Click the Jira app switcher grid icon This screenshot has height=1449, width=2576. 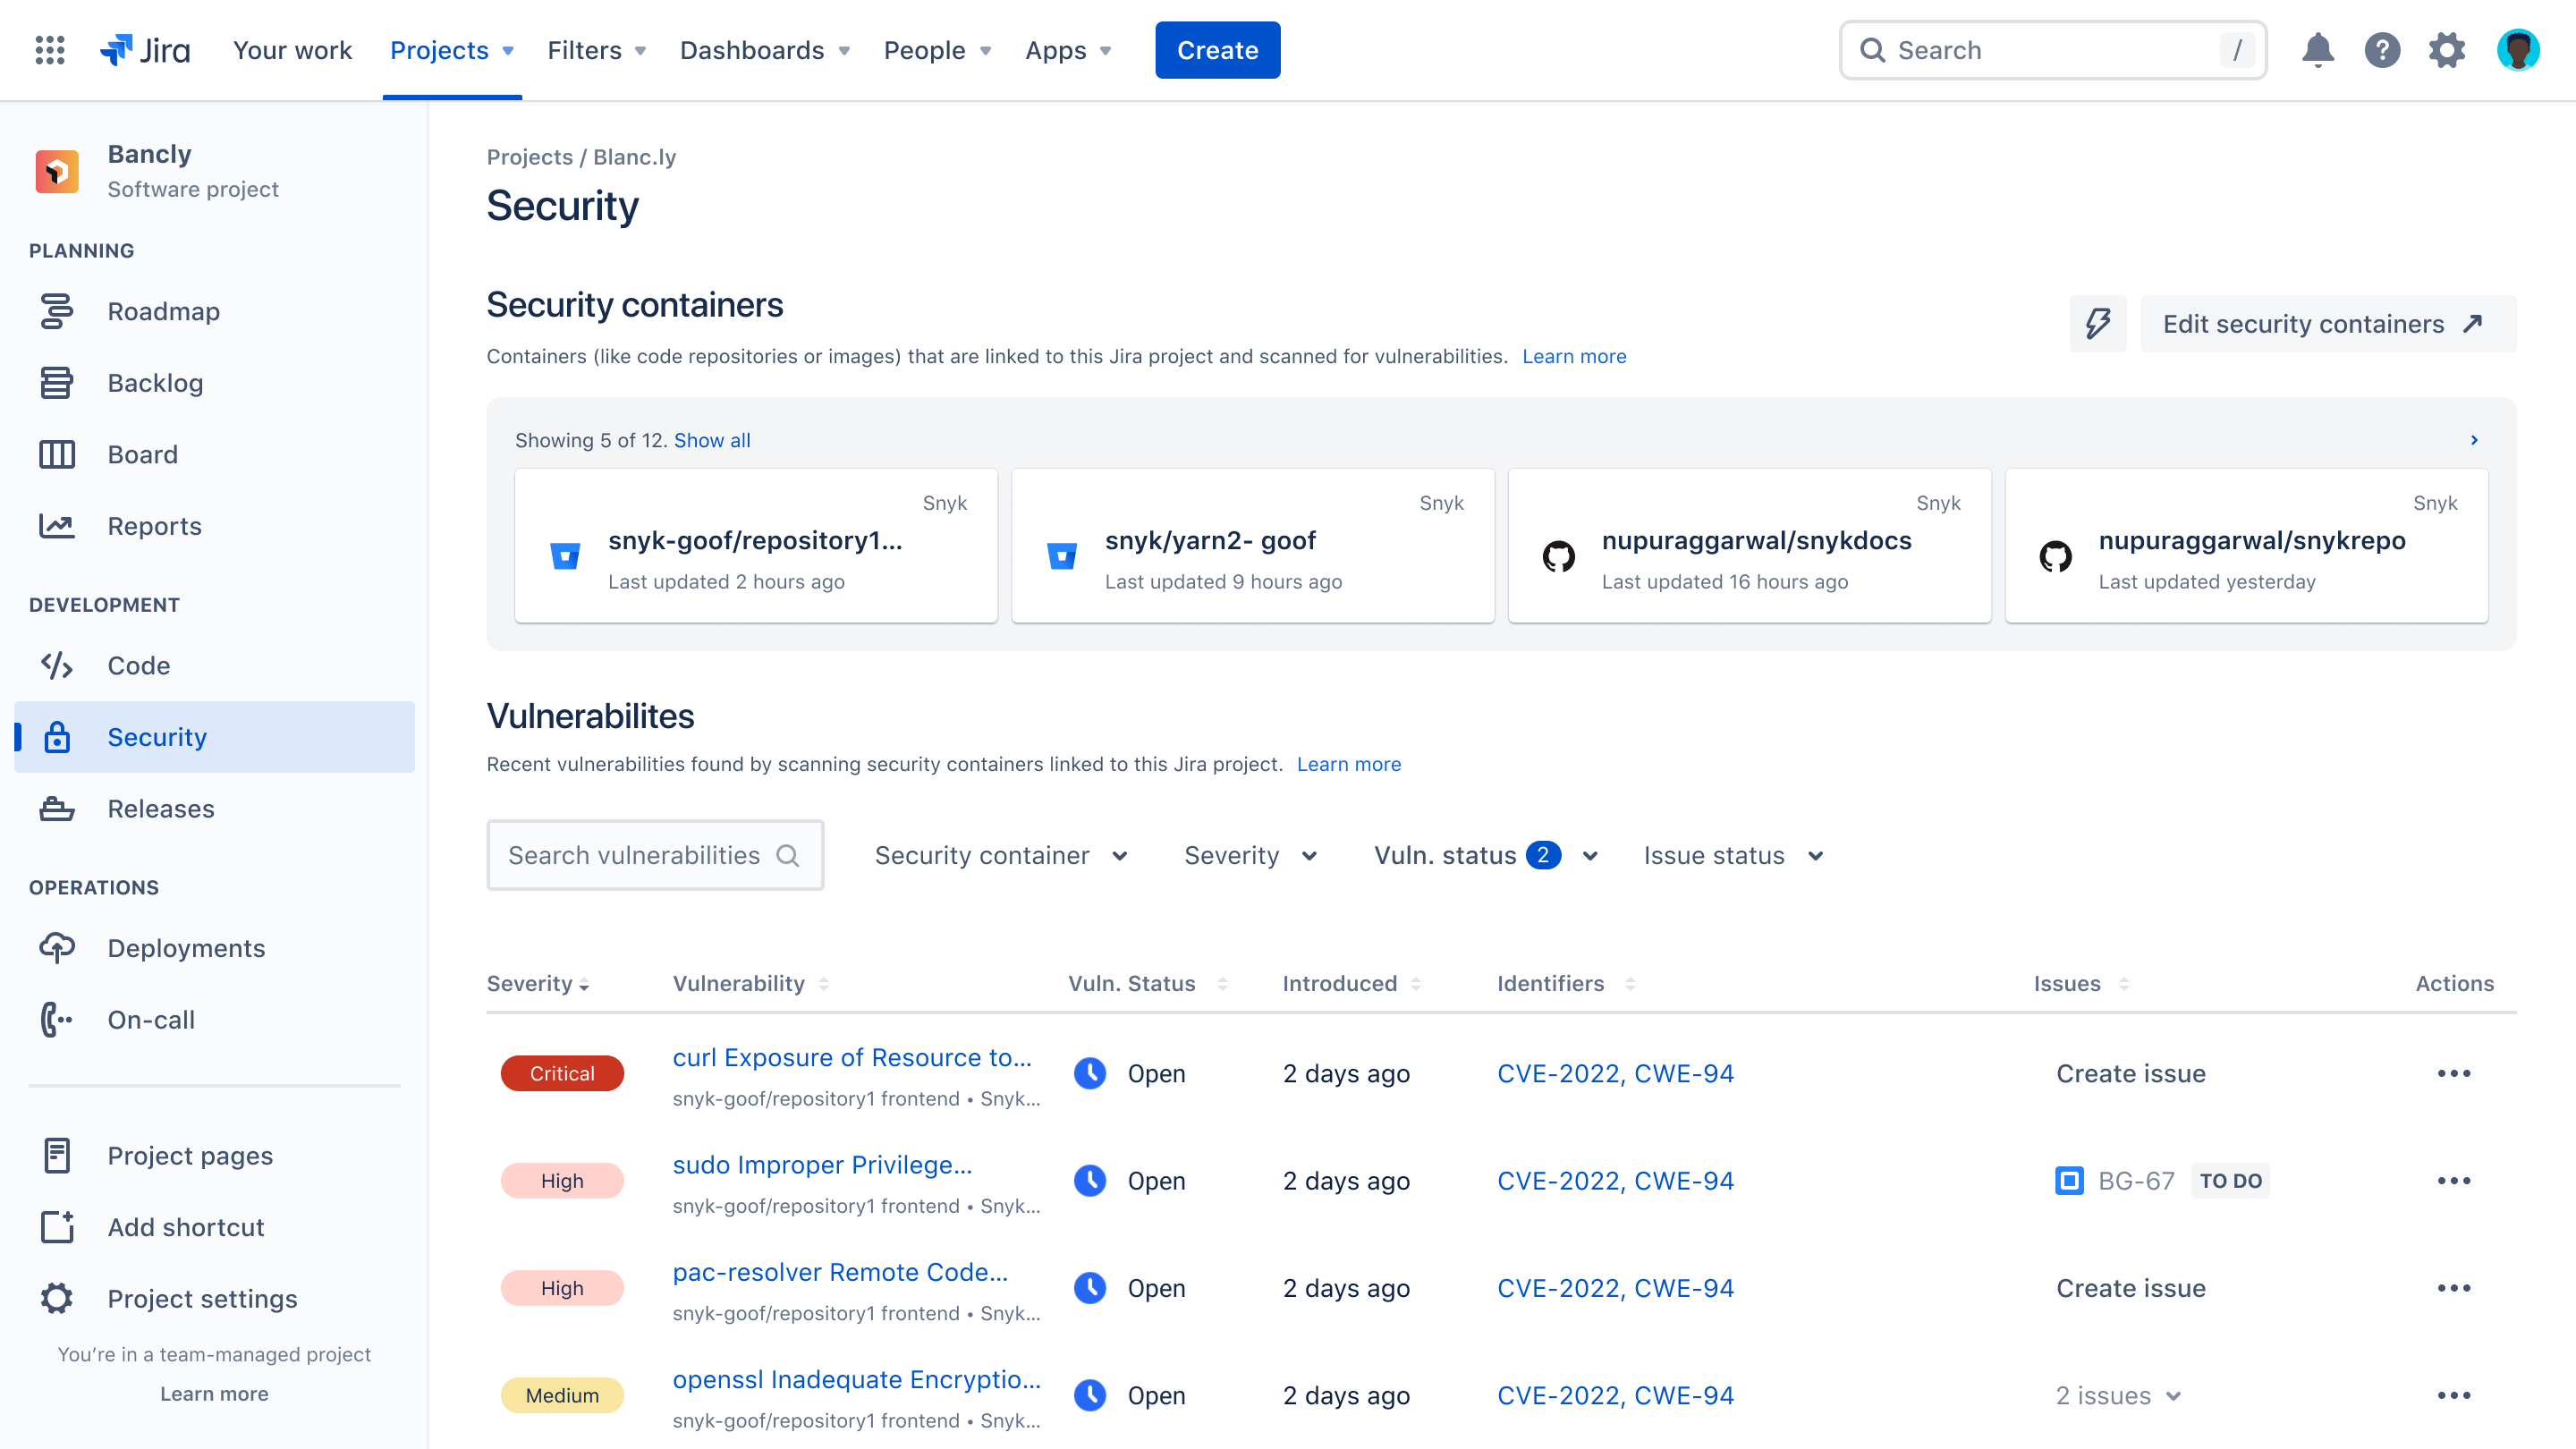[48, 50]
